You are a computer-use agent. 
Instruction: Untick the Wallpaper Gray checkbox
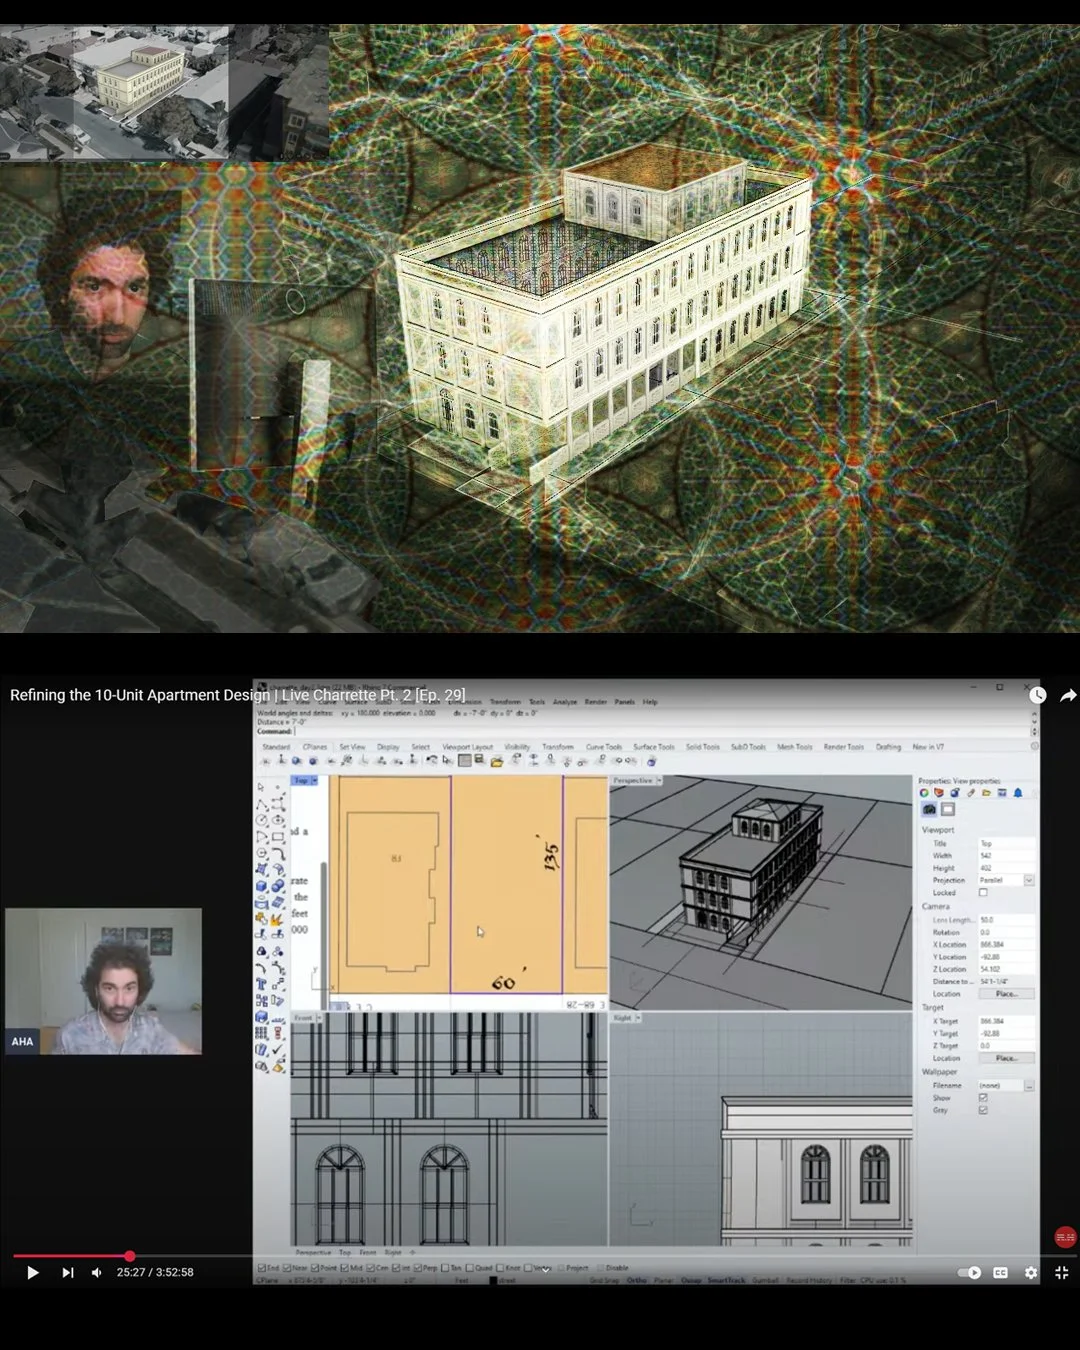(x=983, y=1110)
